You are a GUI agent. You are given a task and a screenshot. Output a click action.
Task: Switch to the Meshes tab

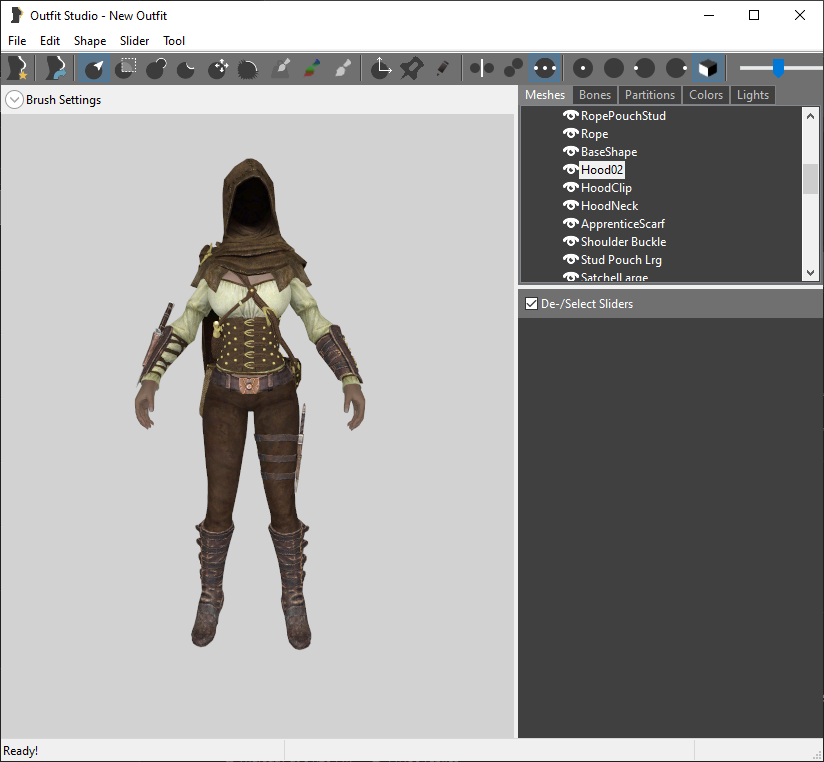coord(545,95)
